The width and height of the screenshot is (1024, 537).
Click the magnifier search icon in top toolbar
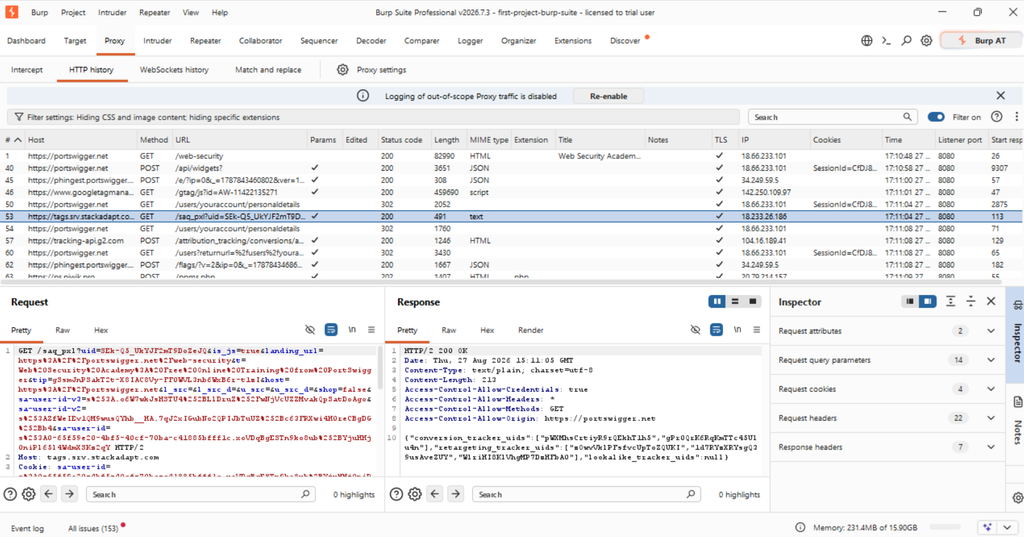coord(906,41)
